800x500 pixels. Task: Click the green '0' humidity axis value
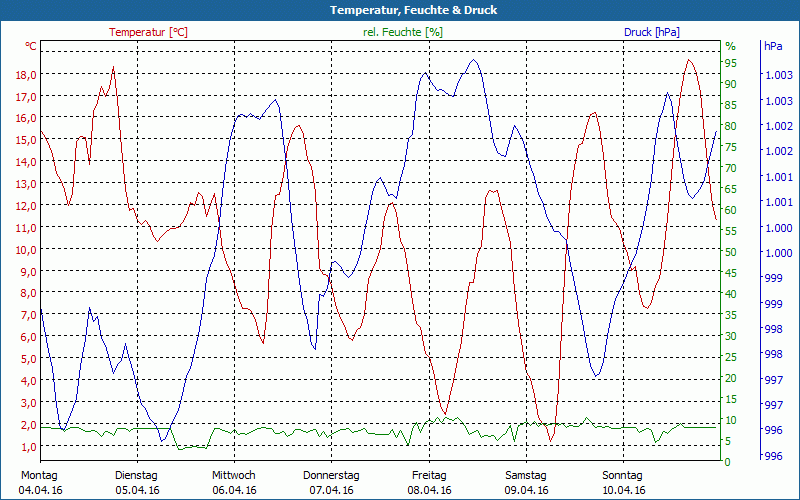728,462
